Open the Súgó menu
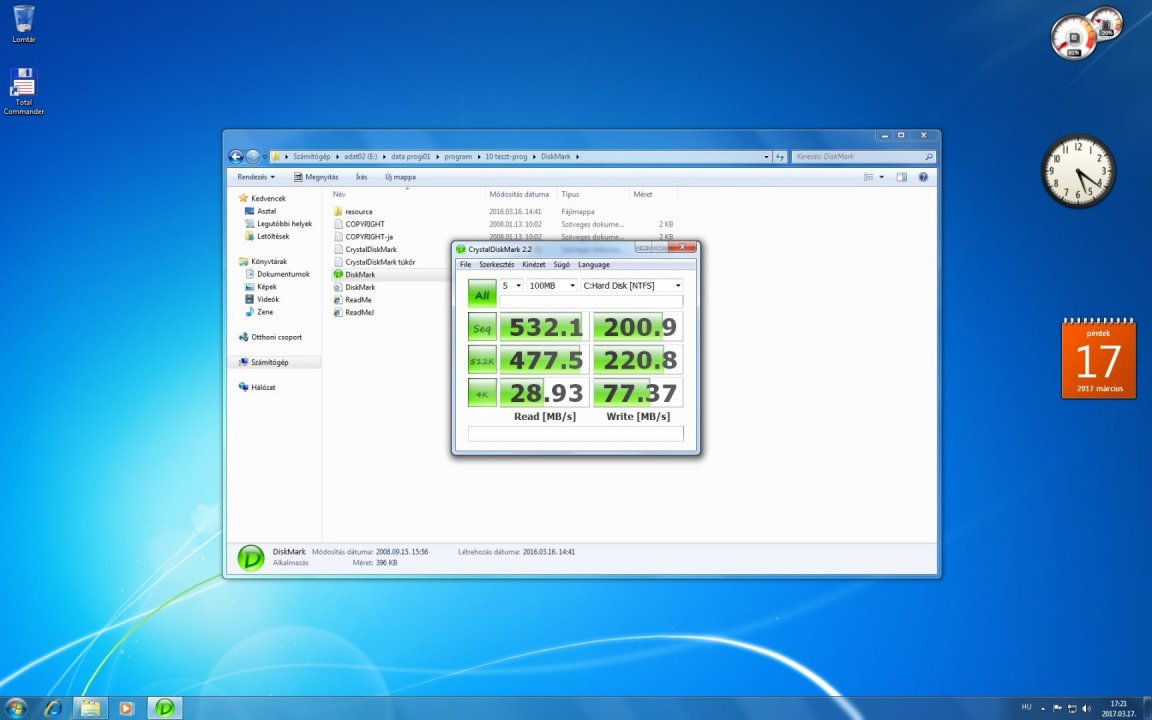The image size is (1152, 720). [561, 264]
